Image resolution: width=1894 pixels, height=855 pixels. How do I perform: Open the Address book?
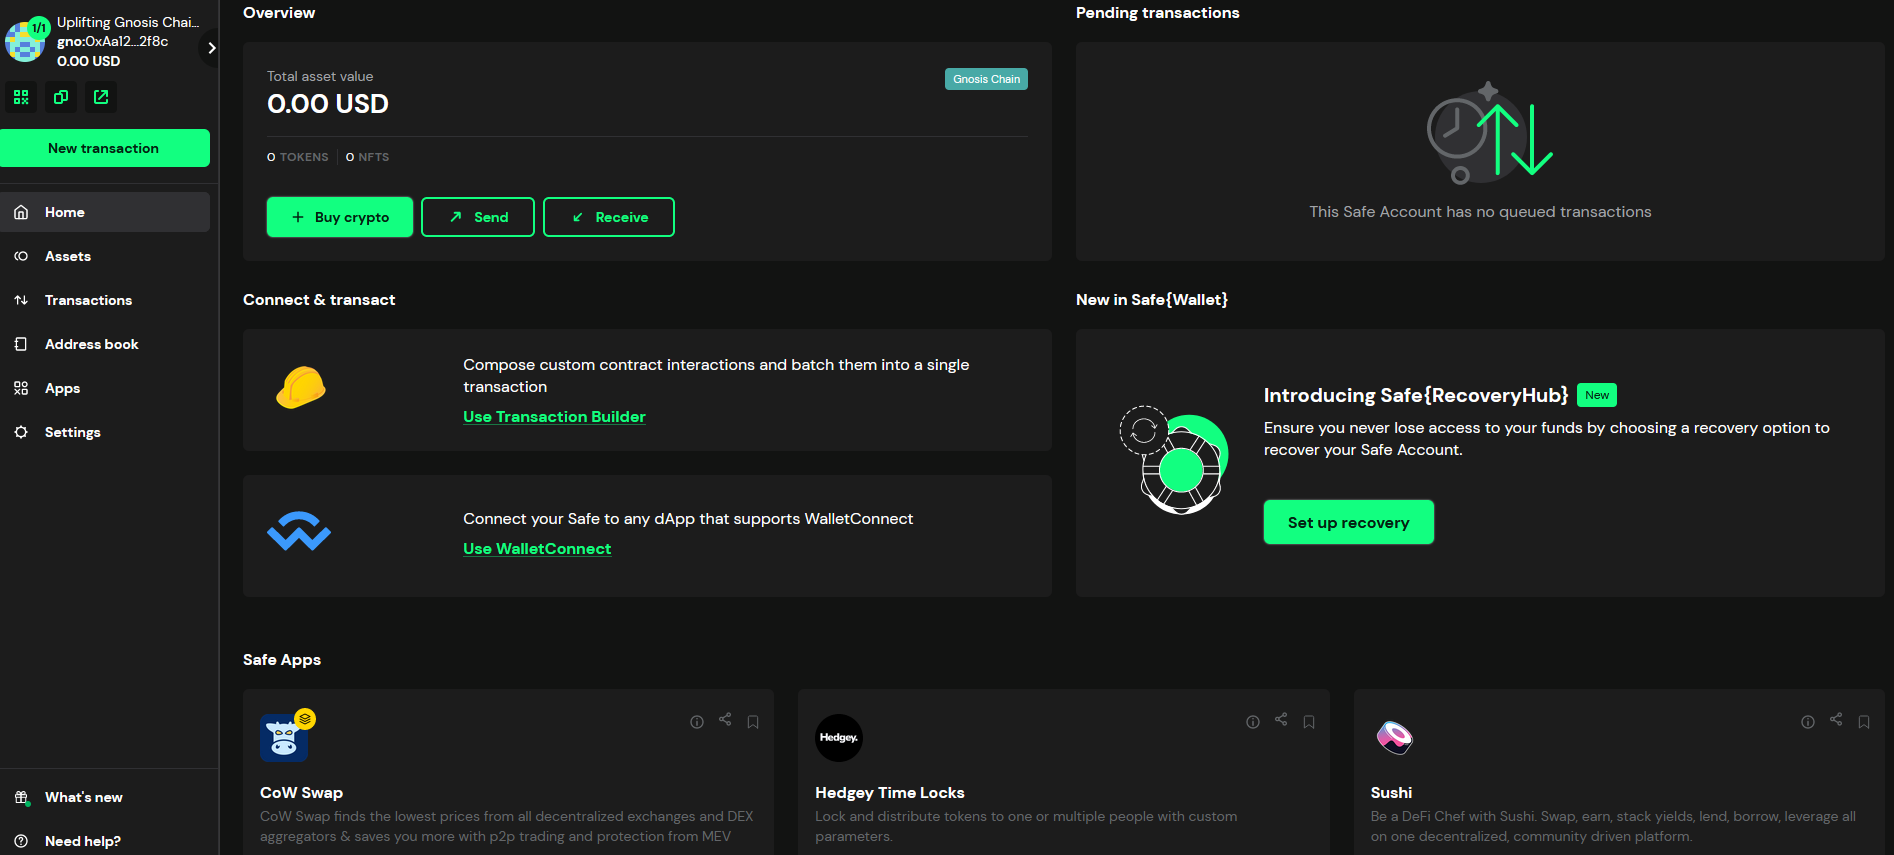pyautogui.click(x=105, y=344)
